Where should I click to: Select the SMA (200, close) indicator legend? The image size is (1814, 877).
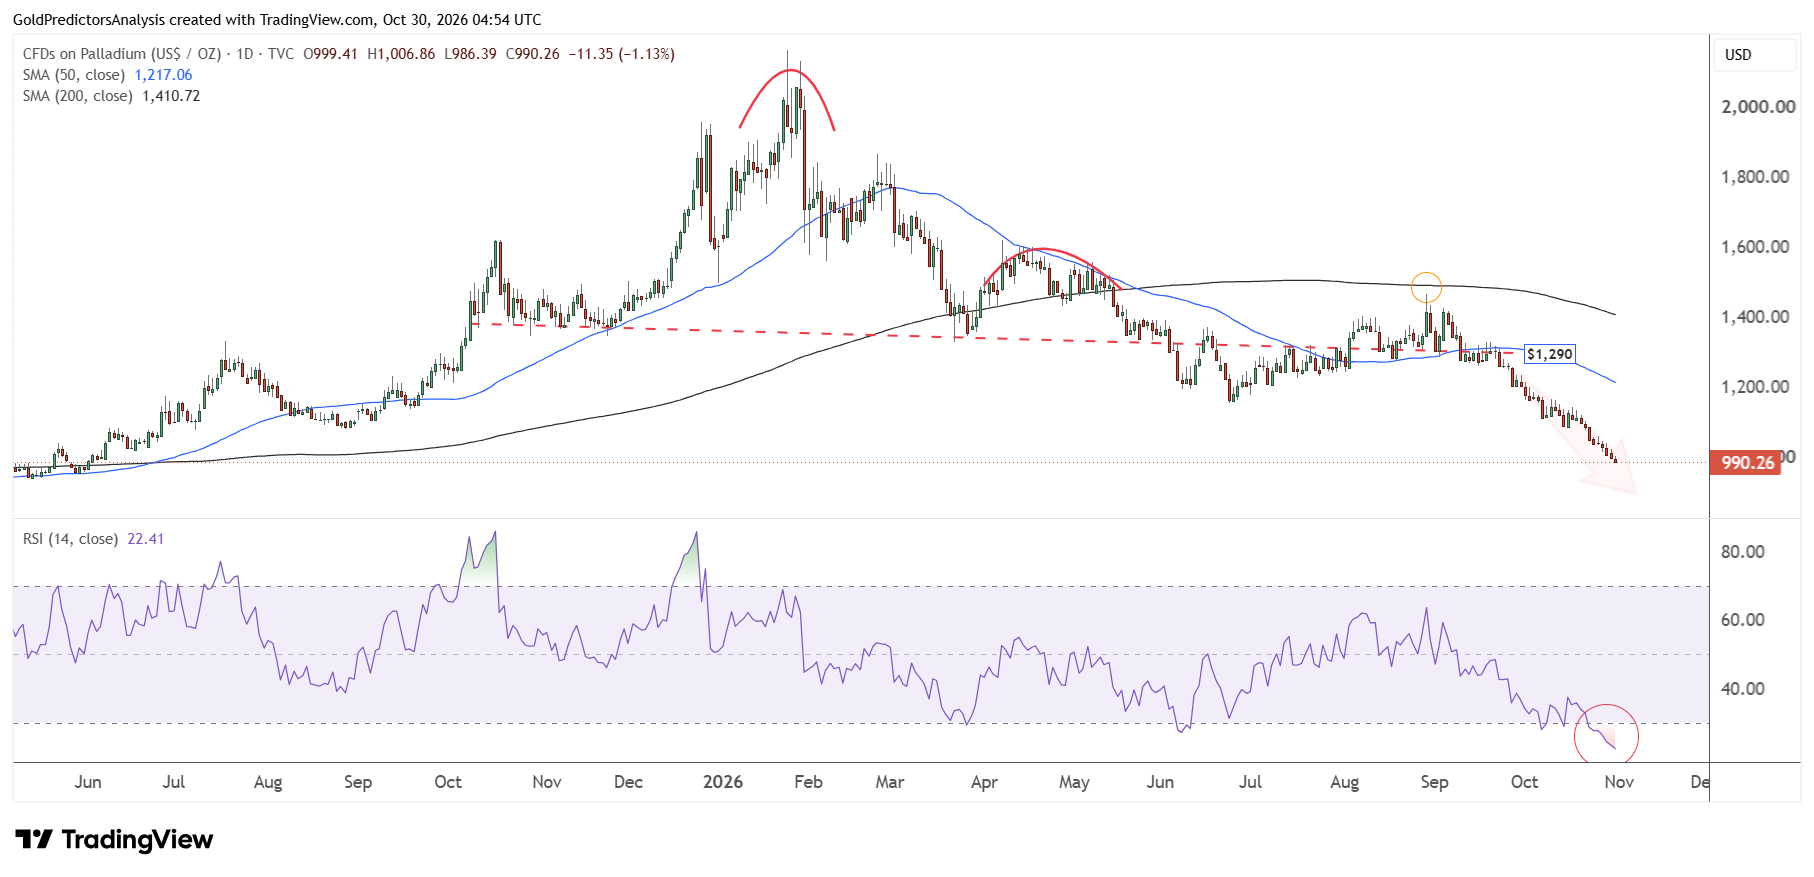[78, 96]
